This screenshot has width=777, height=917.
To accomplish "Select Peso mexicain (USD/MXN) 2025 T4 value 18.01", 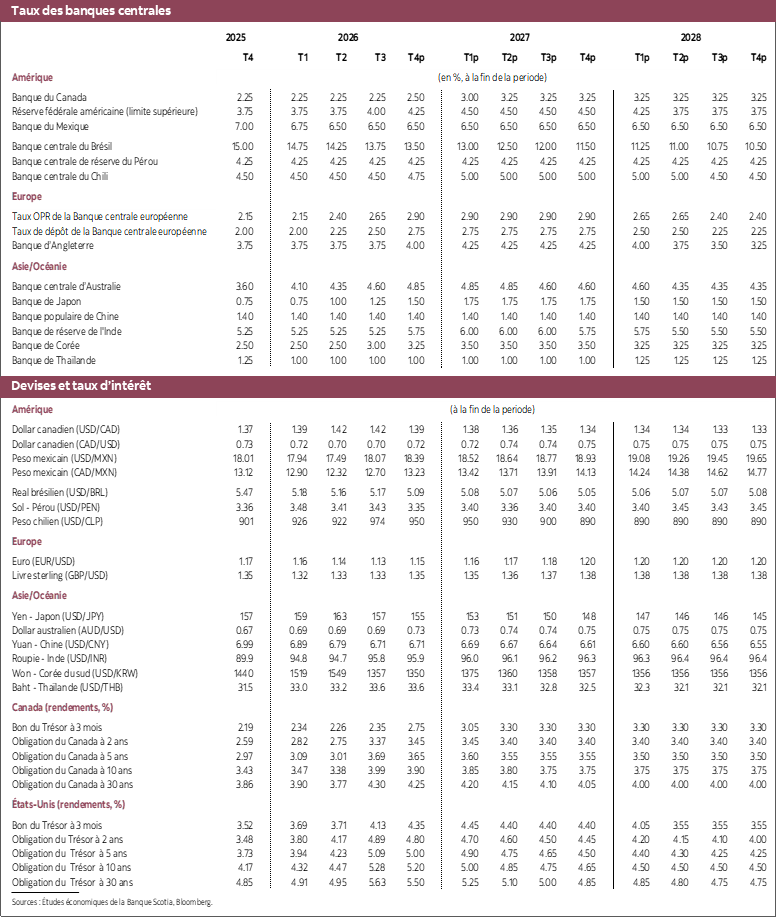I will [x=243, y=458].
